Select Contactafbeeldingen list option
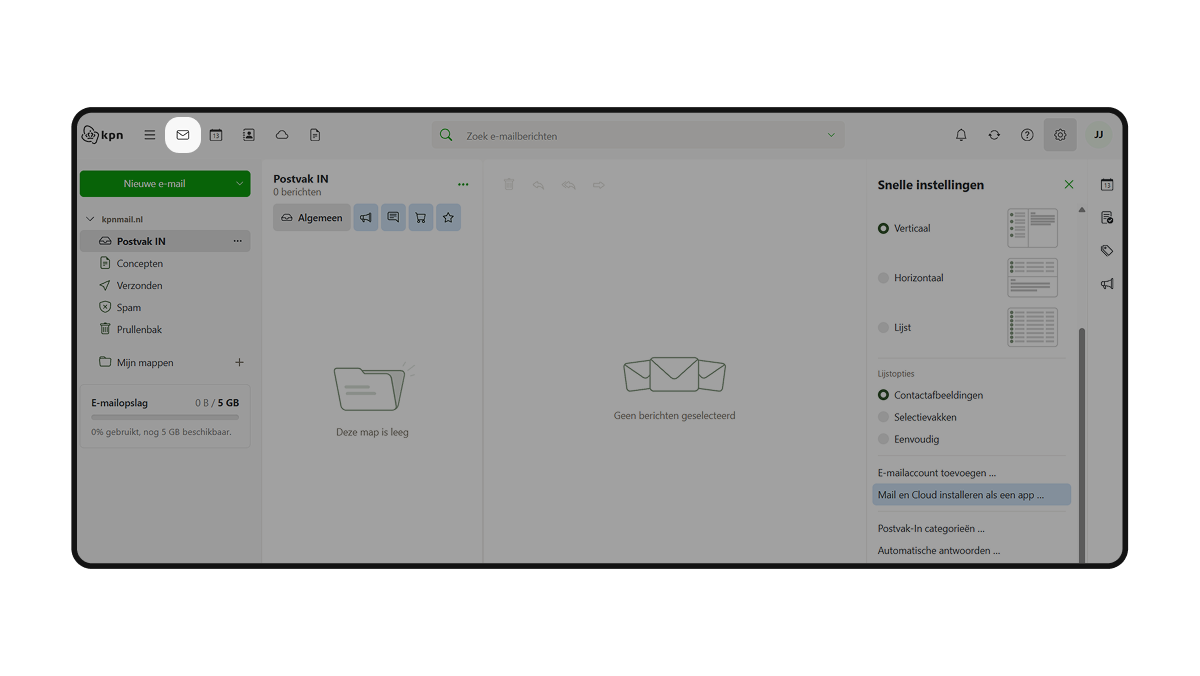1200x676 pixels. (x=883, y=395)
